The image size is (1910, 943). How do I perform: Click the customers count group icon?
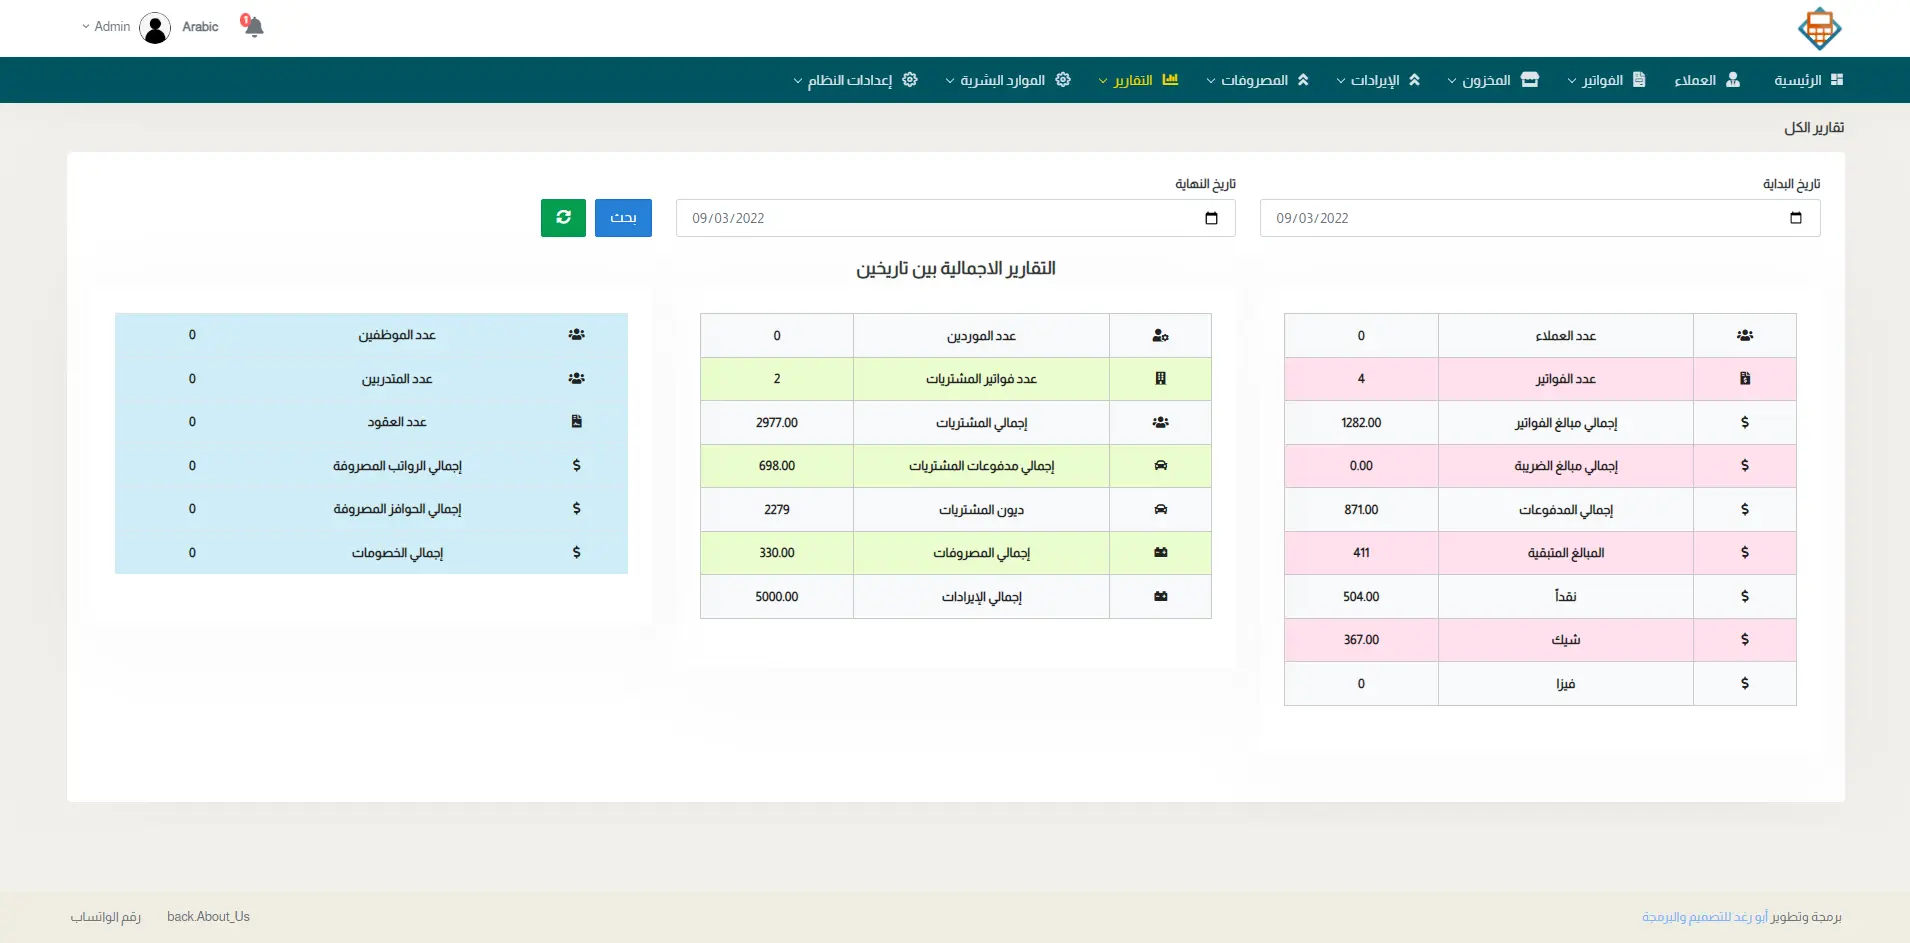coord(1744,336)
